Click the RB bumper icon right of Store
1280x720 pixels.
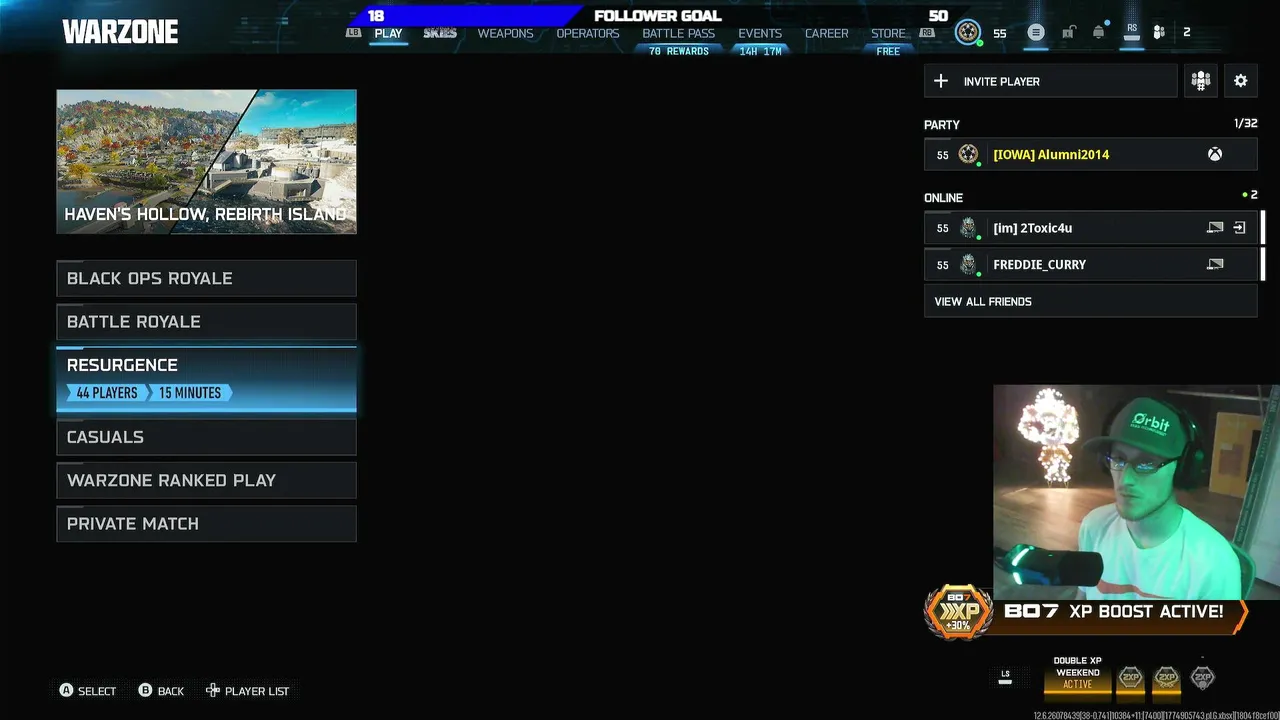(927, 33)
